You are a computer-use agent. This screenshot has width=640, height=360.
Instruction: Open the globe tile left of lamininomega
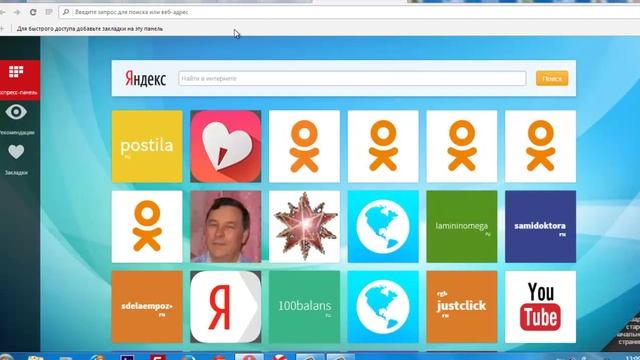tap(383, 227)
